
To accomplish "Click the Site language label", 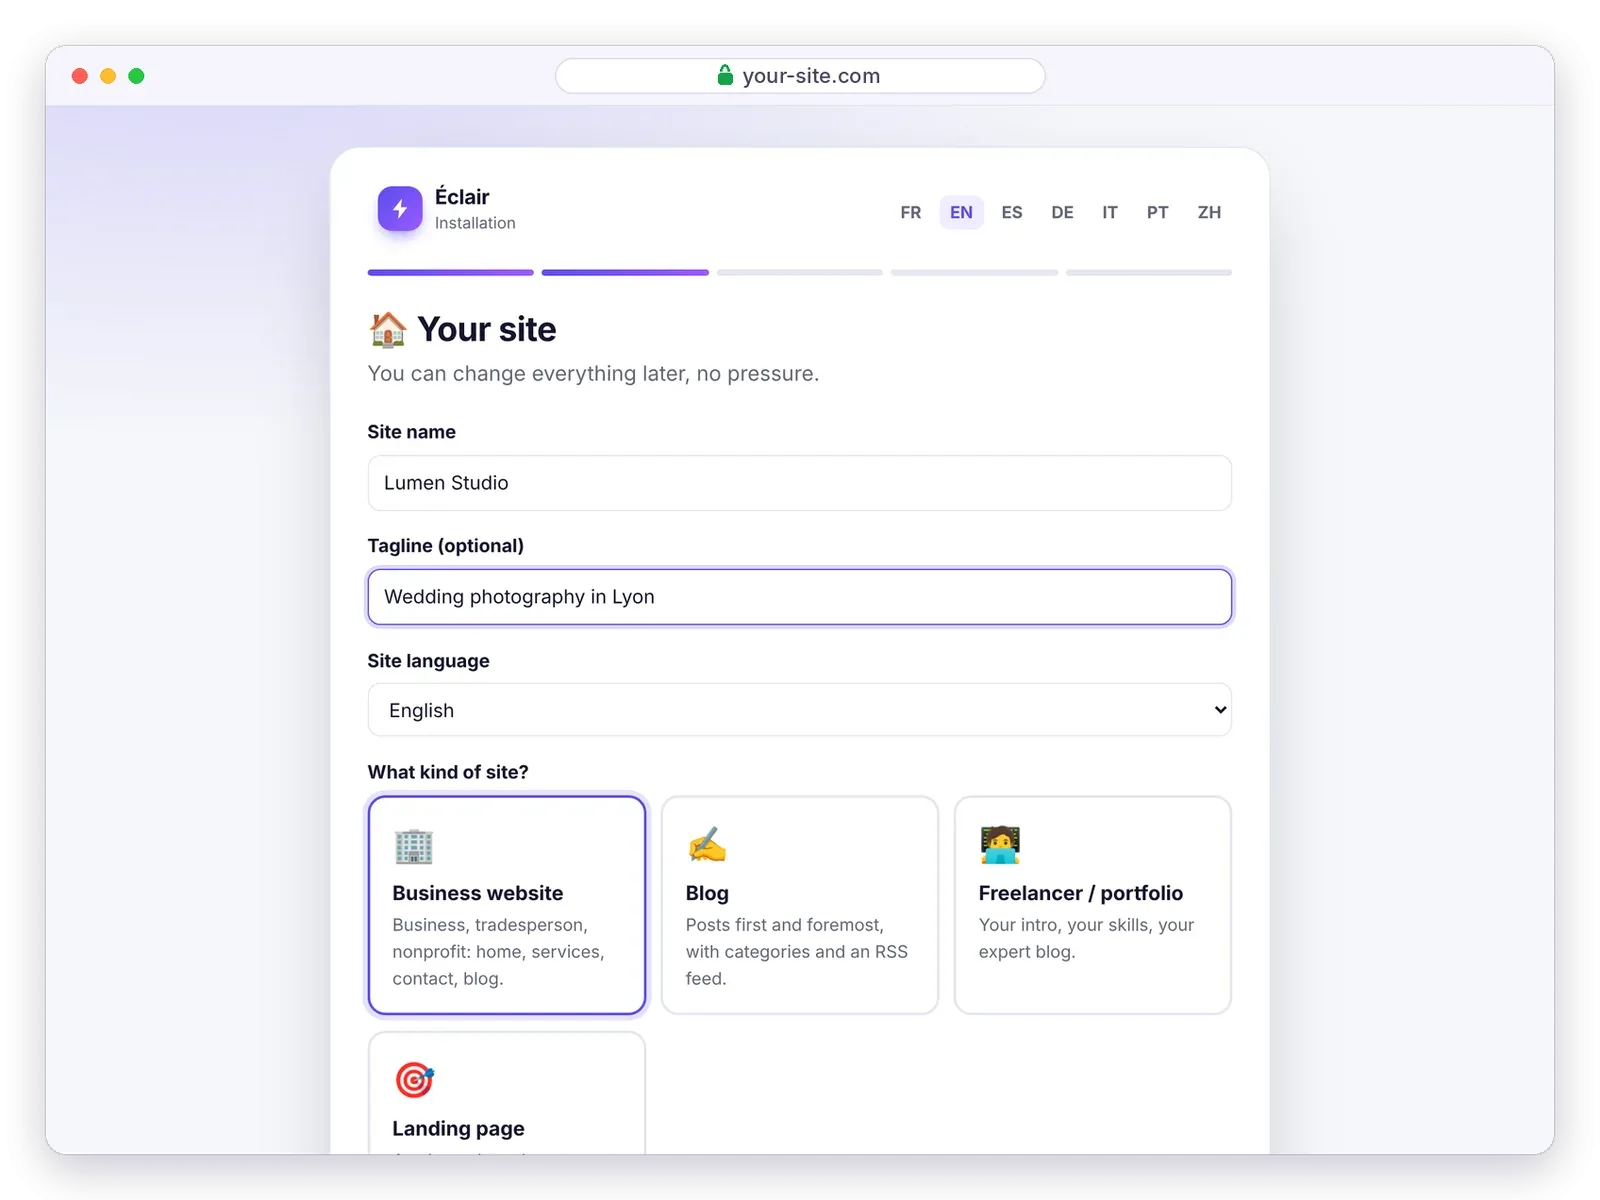I will (x=428, y=661).
